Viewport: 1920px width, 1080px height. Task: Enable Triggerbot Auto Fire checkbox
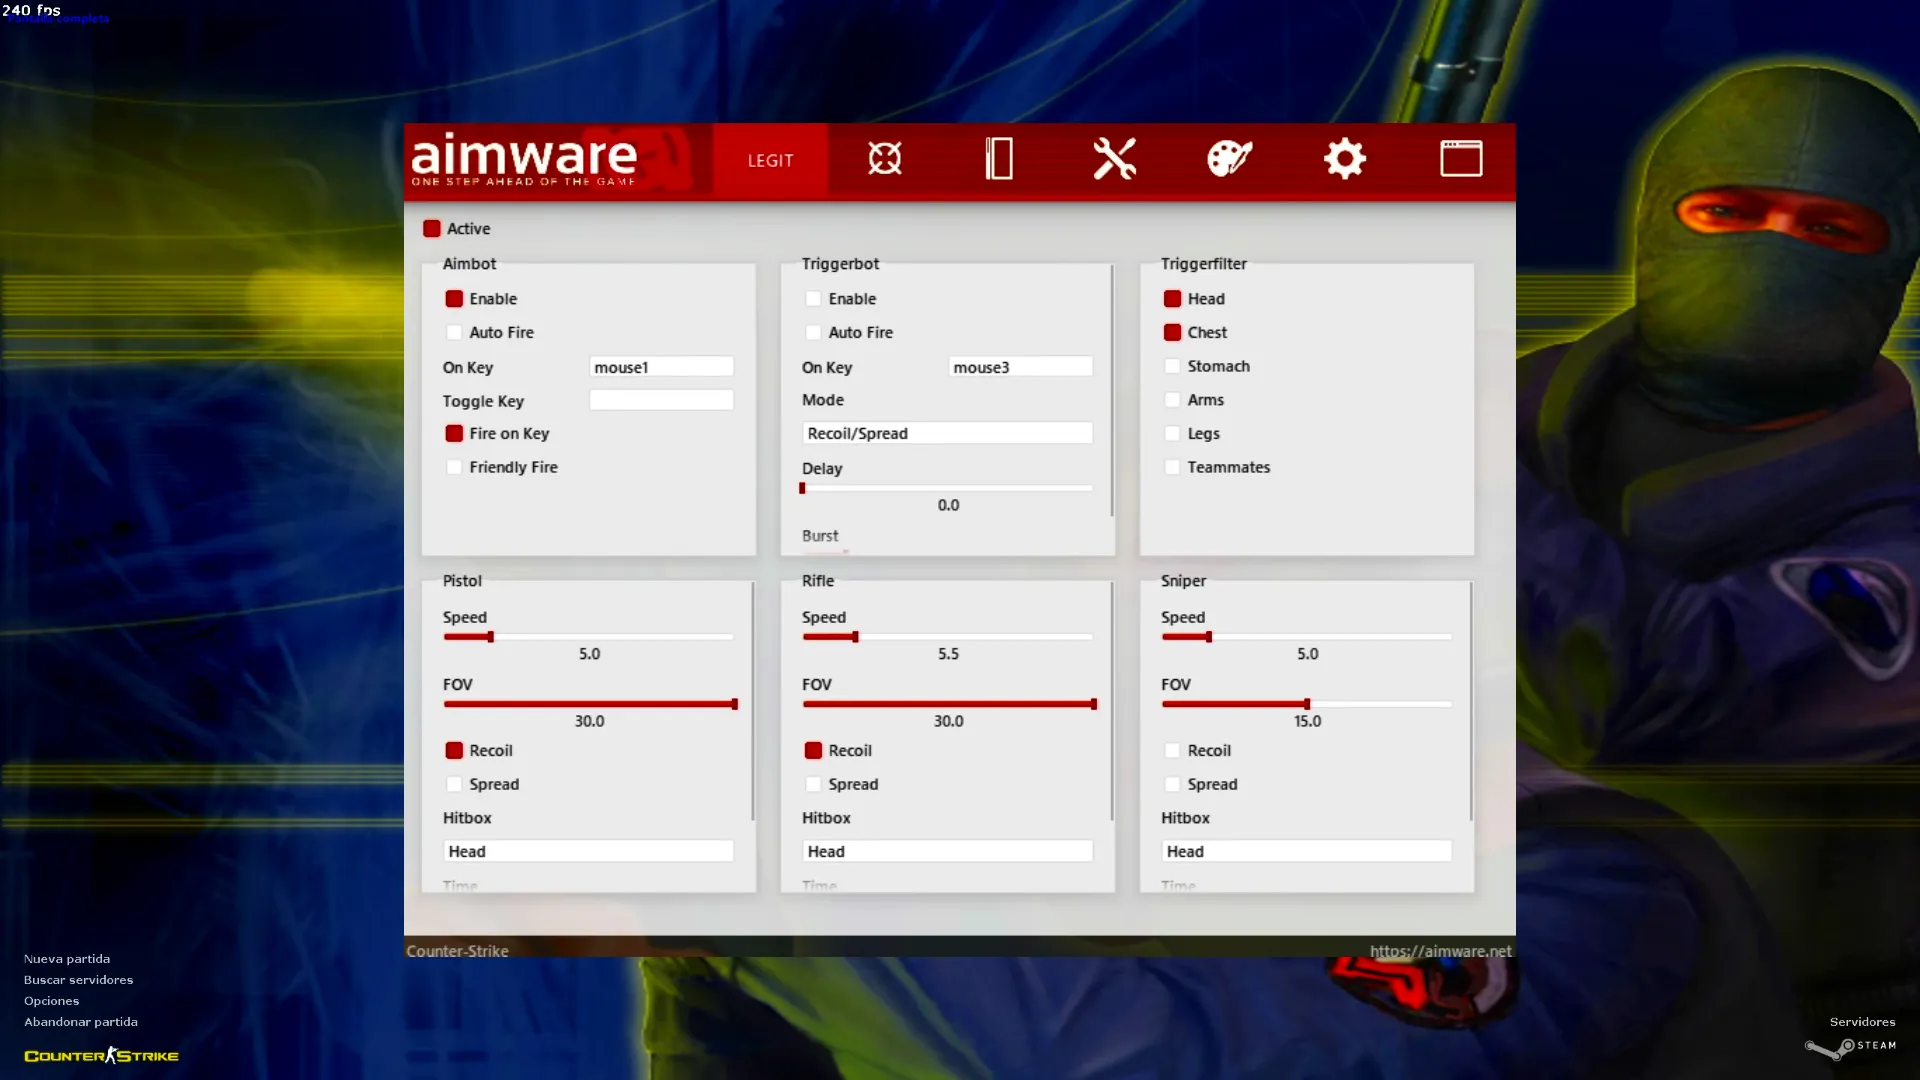(x=813, y=333)
